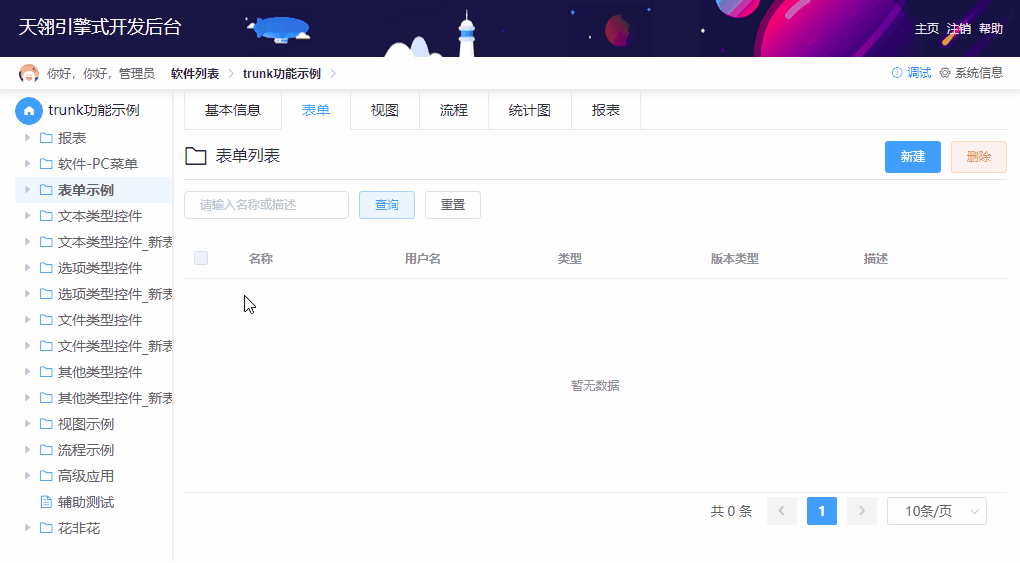Image resolution: width=1020 pixels, height=563 pixels.
Task: Click the folder icon next to 报表
Action: 46,138
